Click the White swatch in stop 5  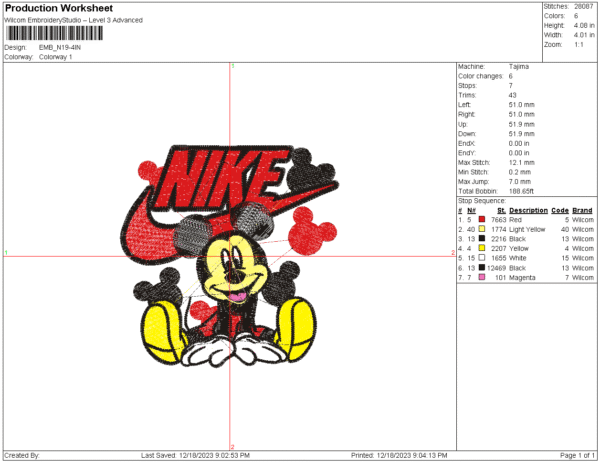pos(482,258)
